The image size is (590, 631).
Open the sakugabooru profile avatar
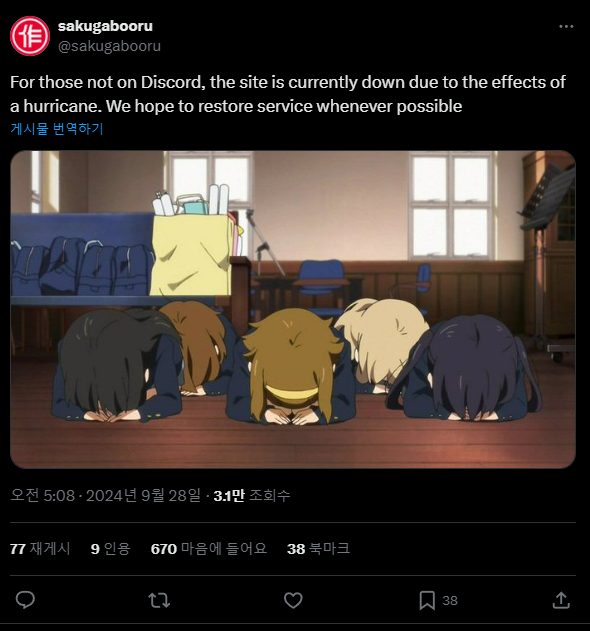tap(30, 36)
